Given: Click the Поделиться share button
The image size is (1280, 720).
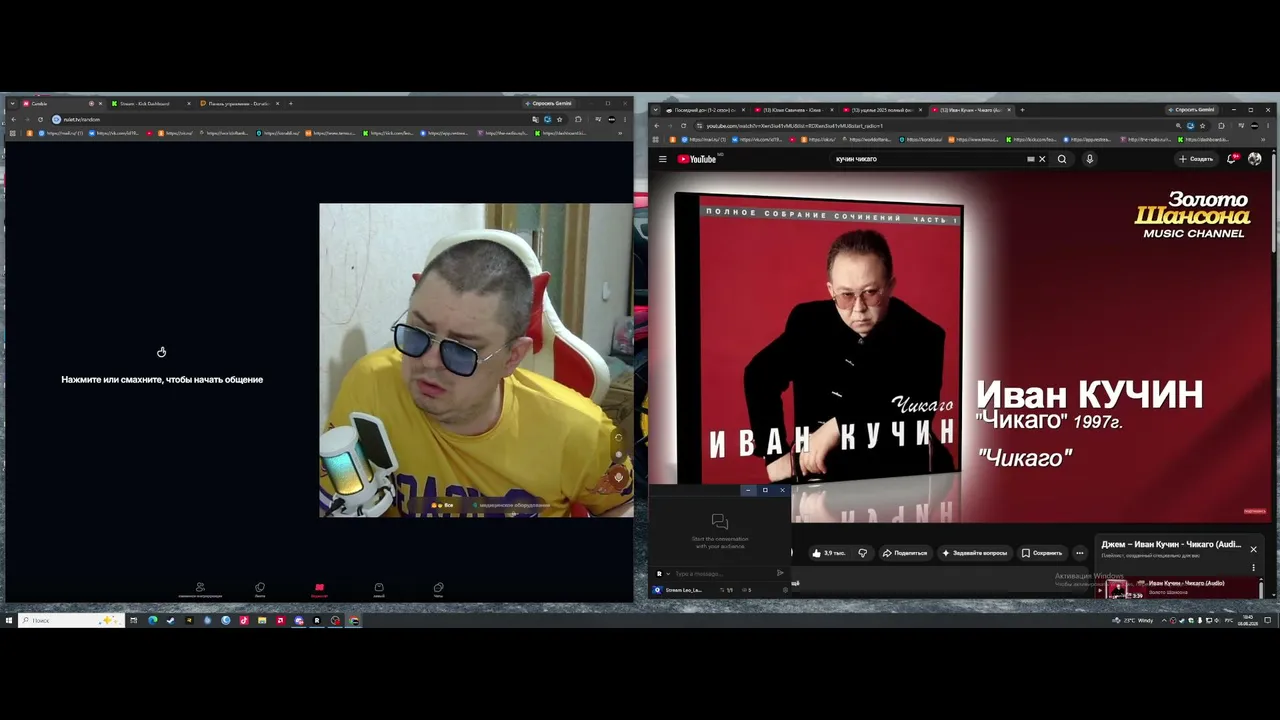Looking at the screenshot, I should (904, 553).
